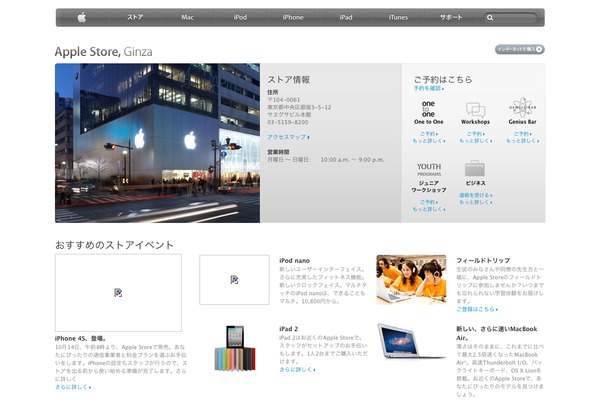Click the business briefcase icon
Image resolution: width=610 pixels, height=400 pixels.
click(x=475, y=168)
